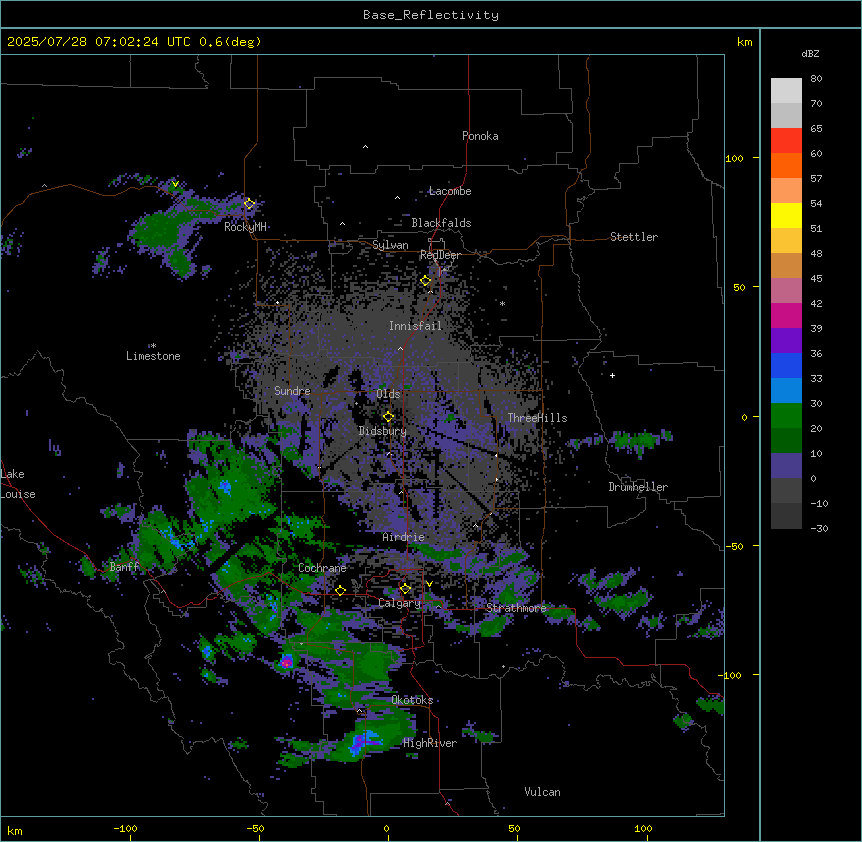This screenshot has height=842, width=862.
Task: Click the Drumheller label
Action: tap(638, 487)
